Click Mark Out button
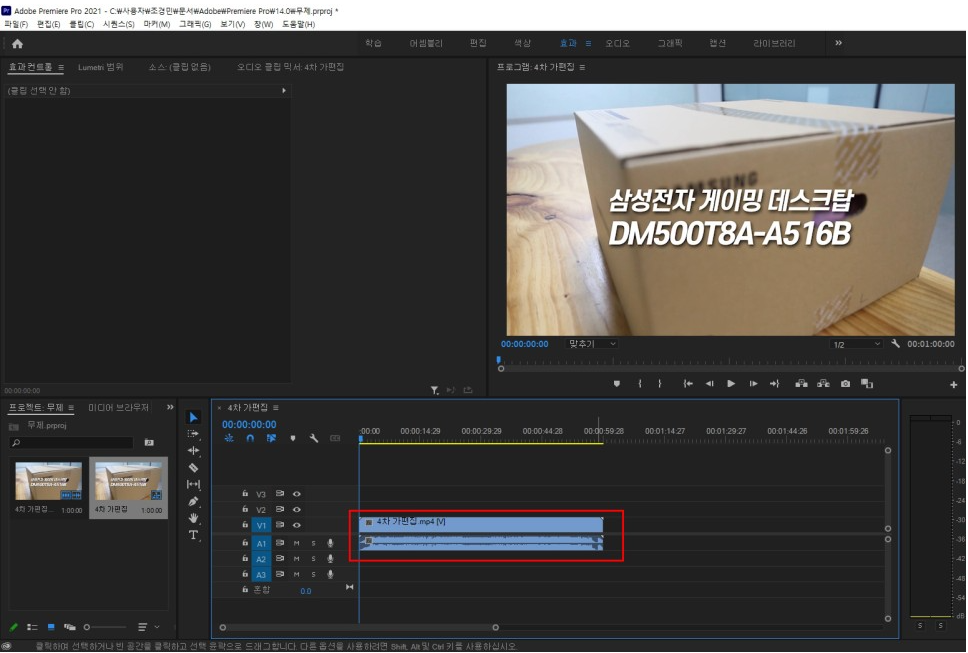This screenshot has width=968, height=653. point(660,384)
